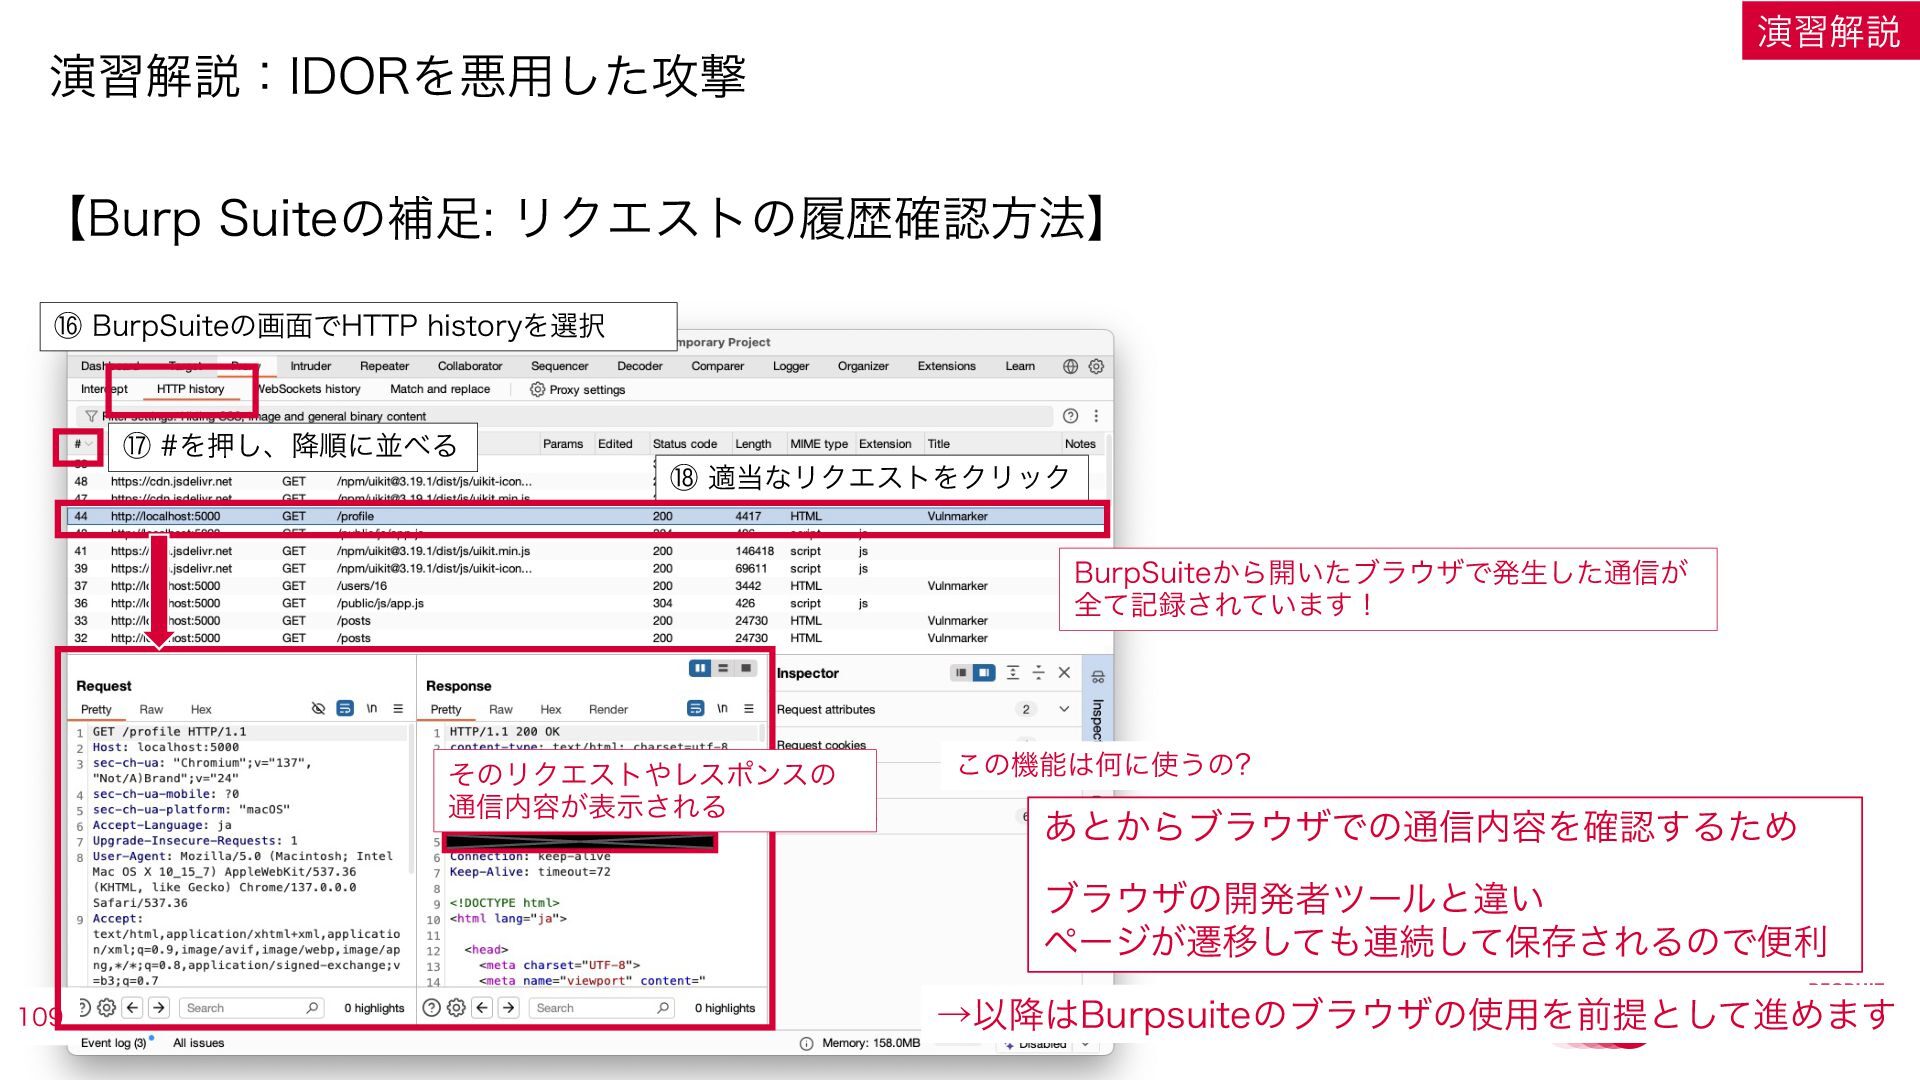Viewport: 1920px width, 1080px height.
Task: Sort the history by MIME type column
Action: point(819,444)
